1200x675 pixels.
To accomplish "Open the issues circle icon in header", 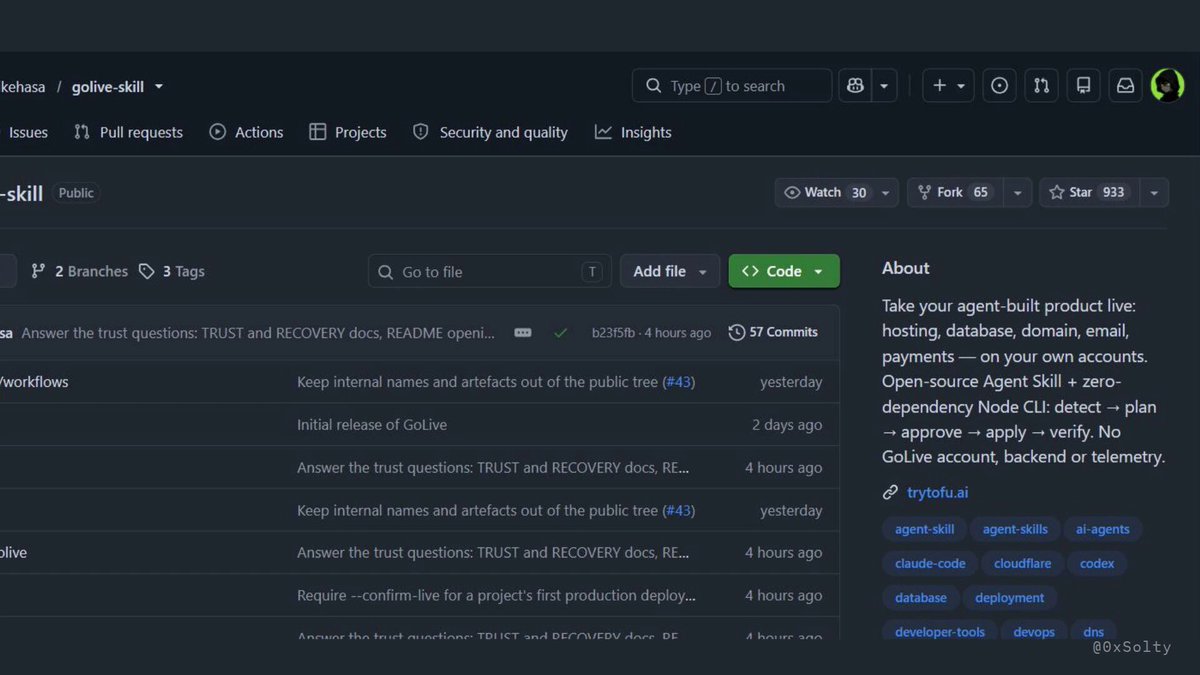I will [x=999, y=86].
